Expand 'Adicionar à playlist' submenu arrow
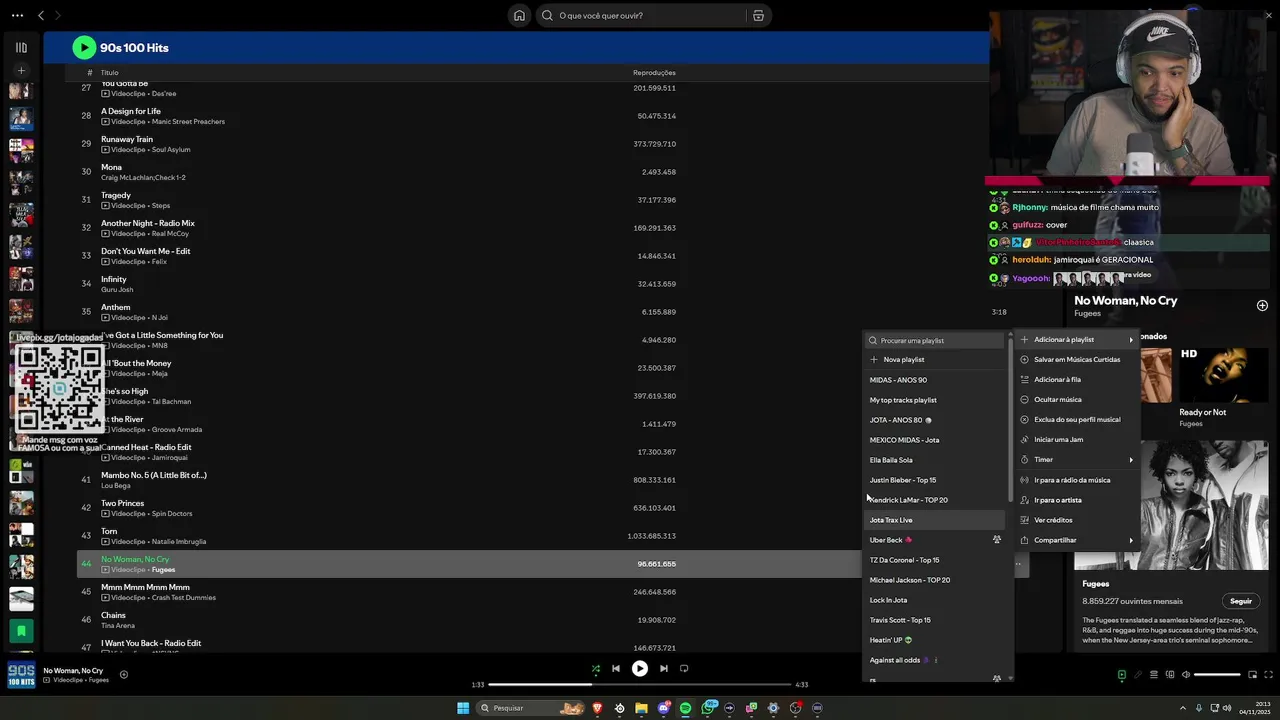Viewport: 1280px width, 720px height. [x=1131, y=340]
